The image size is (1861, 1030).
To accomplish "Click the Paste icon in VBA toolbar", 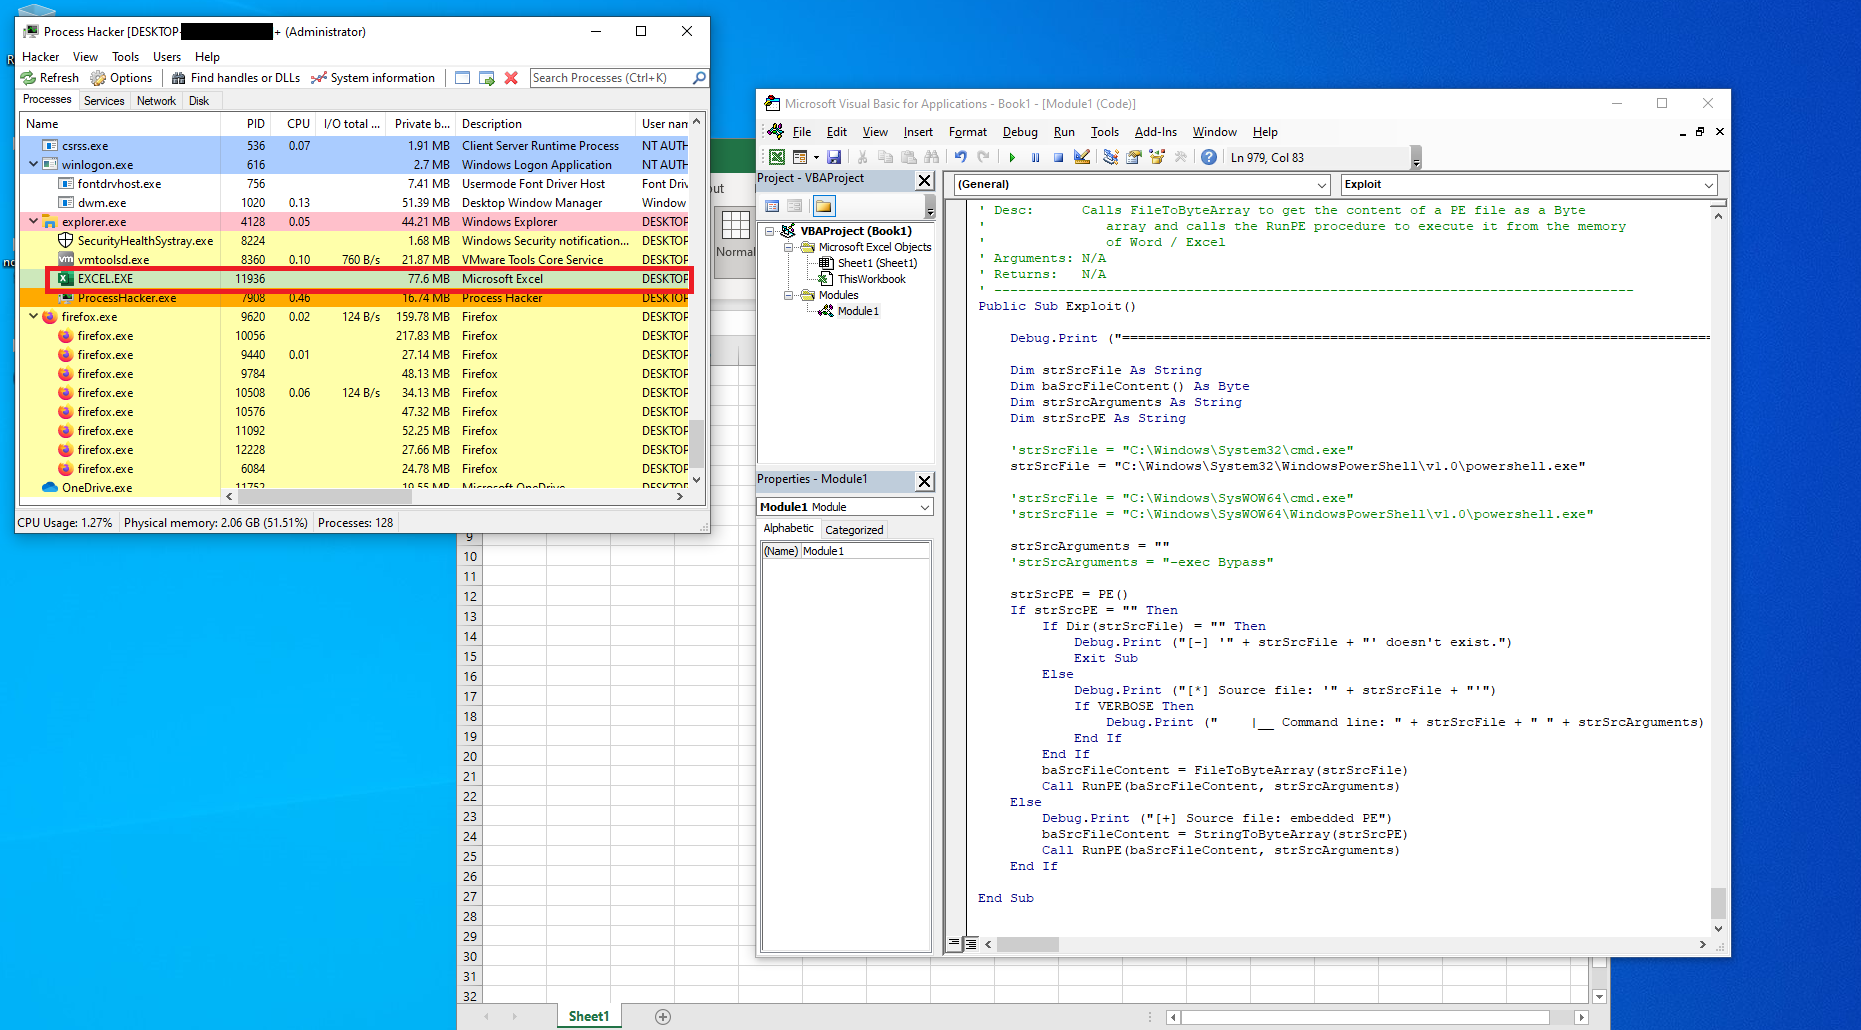I will (908, 157).
